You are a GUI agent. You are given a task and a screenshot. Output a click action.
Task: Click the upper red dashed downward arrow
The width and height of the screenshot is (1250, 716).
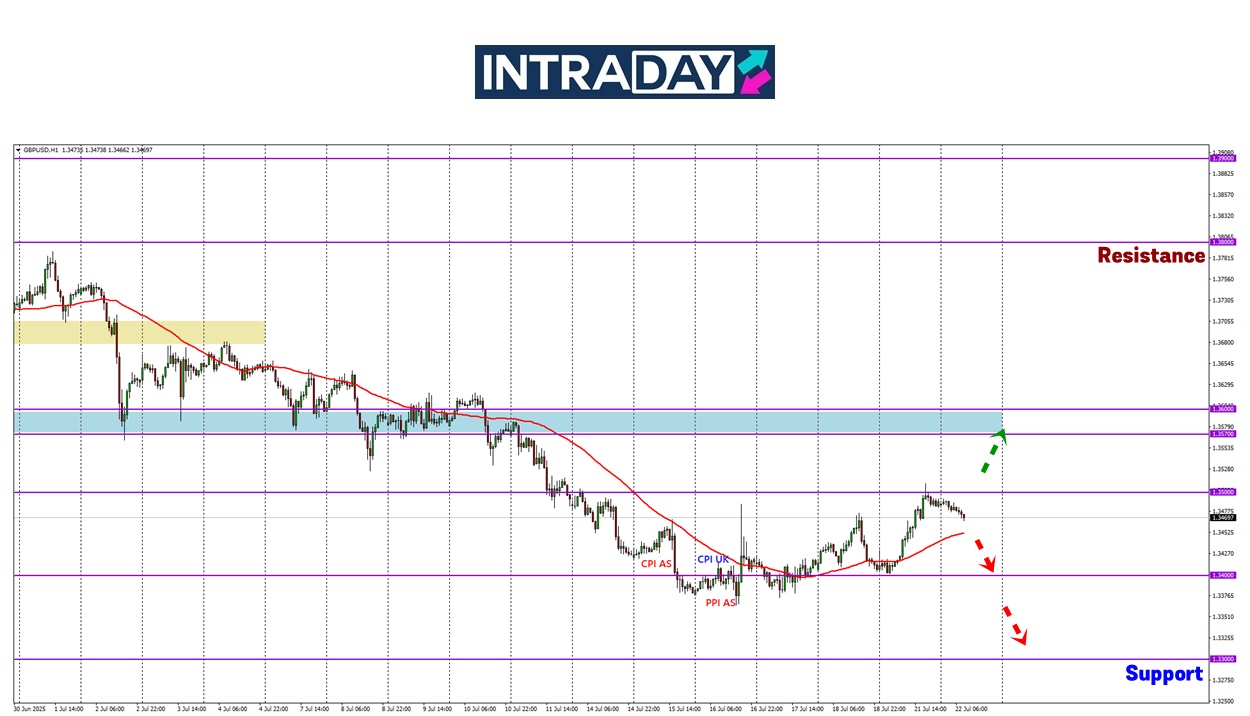pyautogui.click(x=985, y=555)
